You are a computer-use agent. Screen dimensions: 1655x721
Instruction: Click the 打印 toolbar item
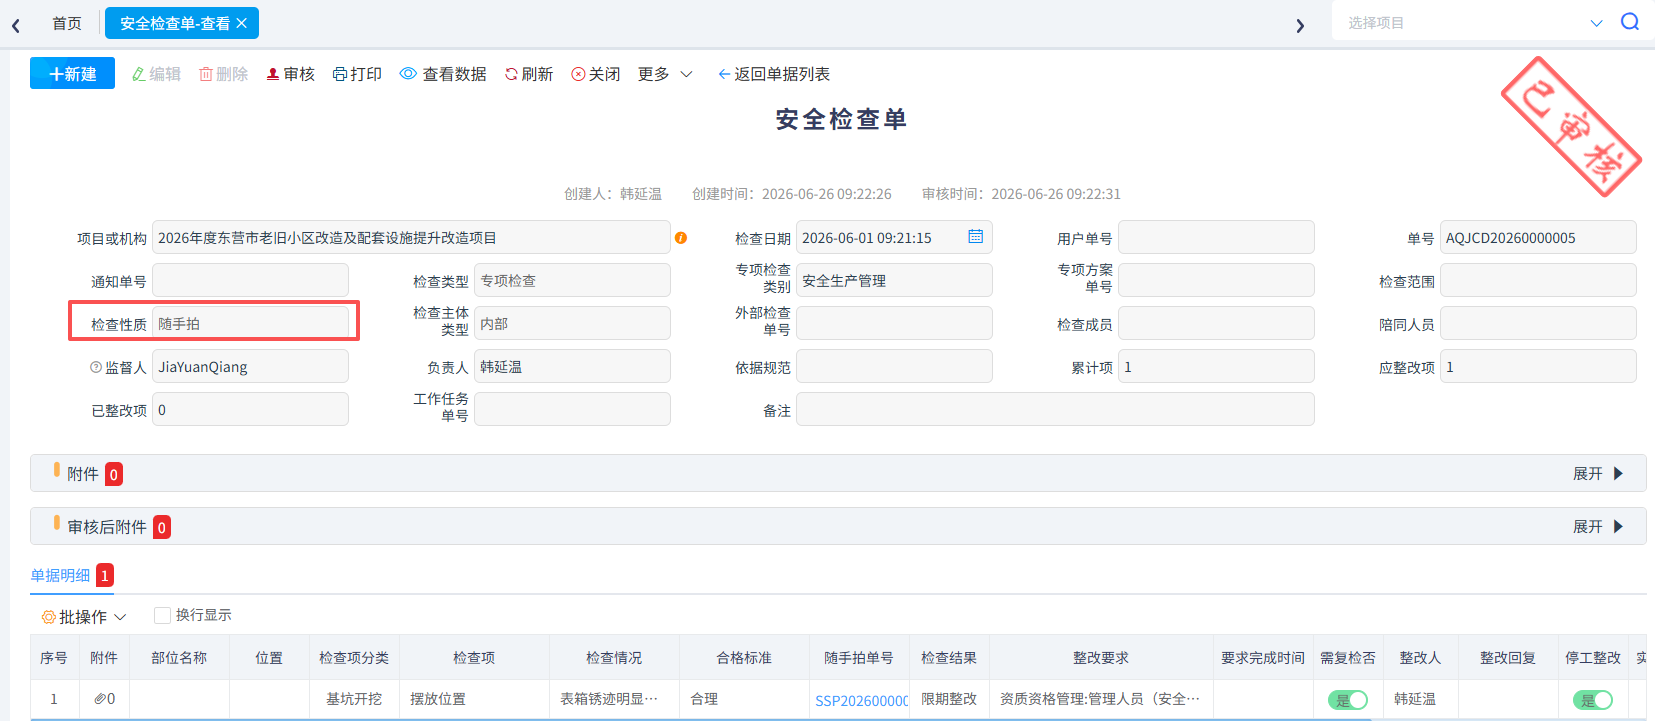tap(357, 74)
